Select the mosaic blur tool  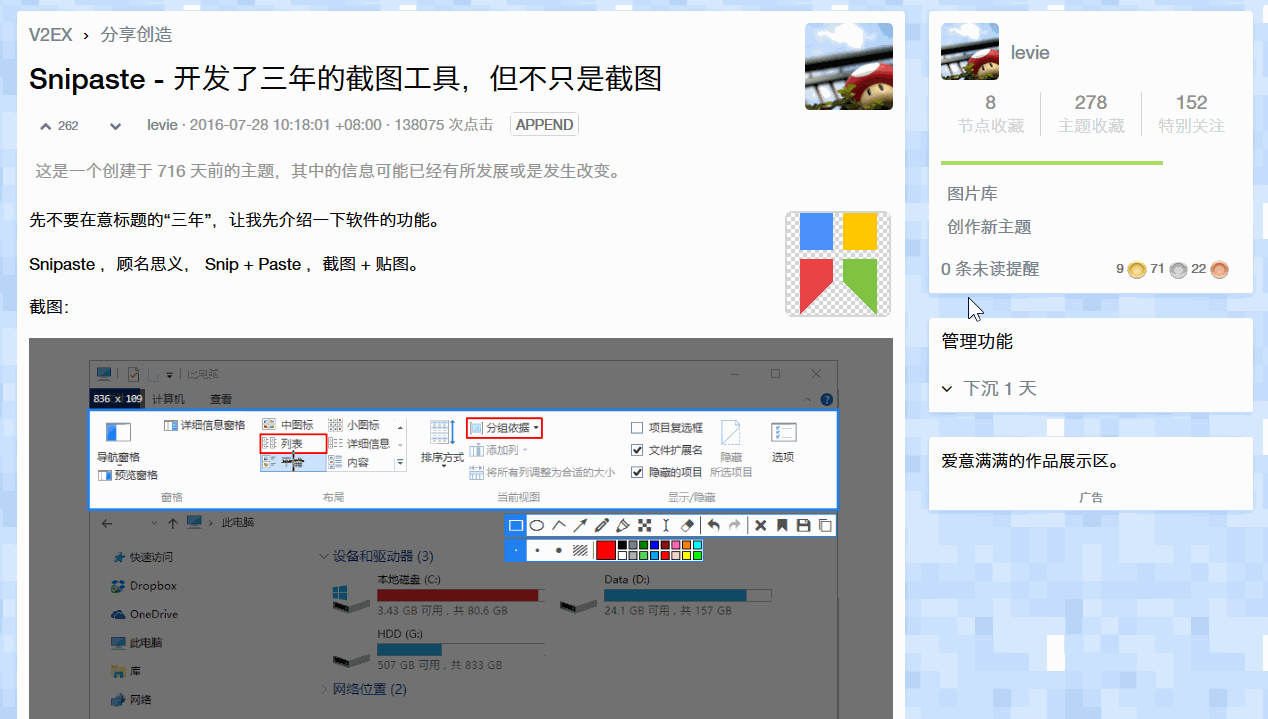644,526
